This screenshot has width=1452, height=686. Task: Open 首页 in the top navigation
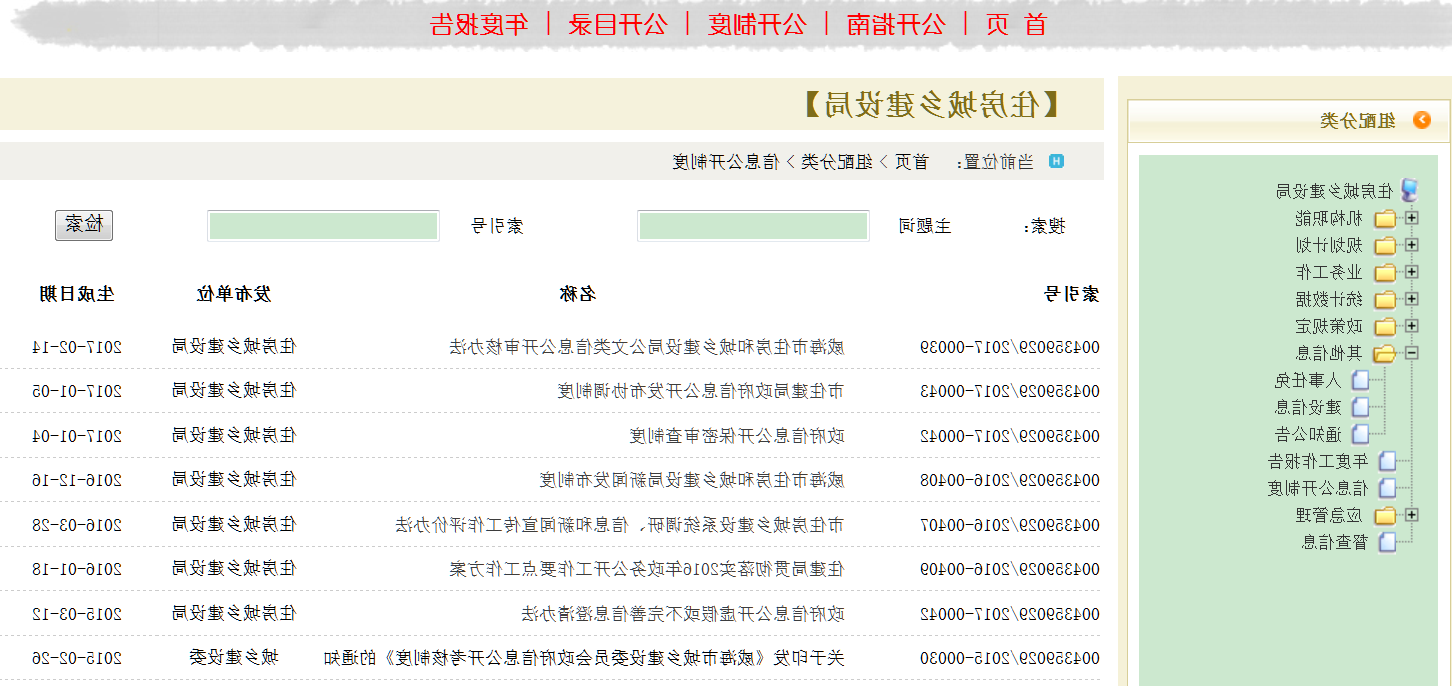click(1016, 25)
